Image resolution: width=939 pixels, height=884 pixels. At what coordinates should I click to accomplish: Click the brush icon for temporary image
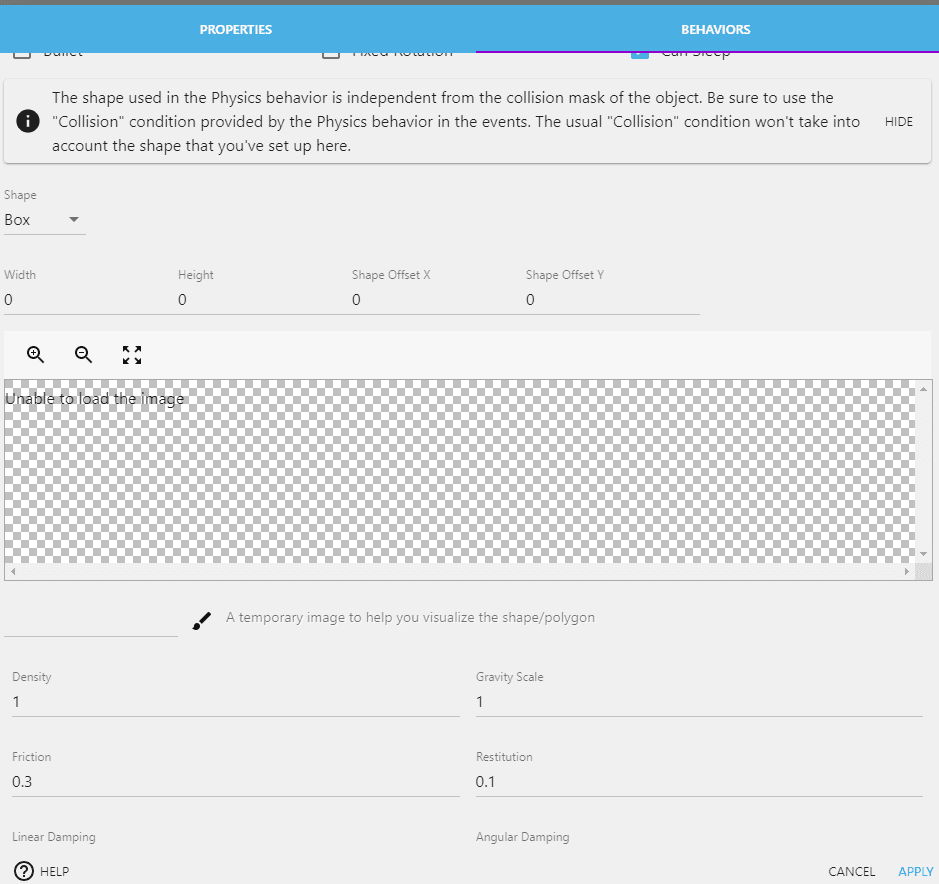point(201,622)
